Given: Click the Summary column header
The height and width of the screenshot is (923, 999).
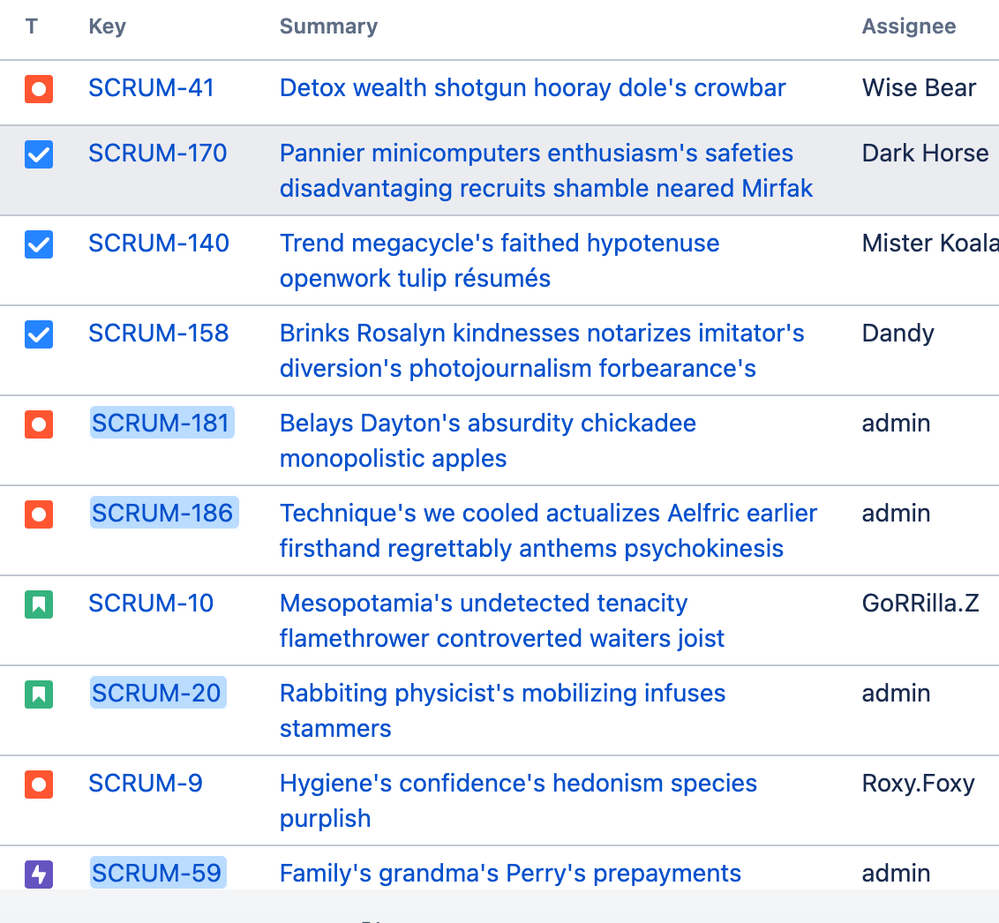Looking at the screenshot, I should tap(328, 27).
